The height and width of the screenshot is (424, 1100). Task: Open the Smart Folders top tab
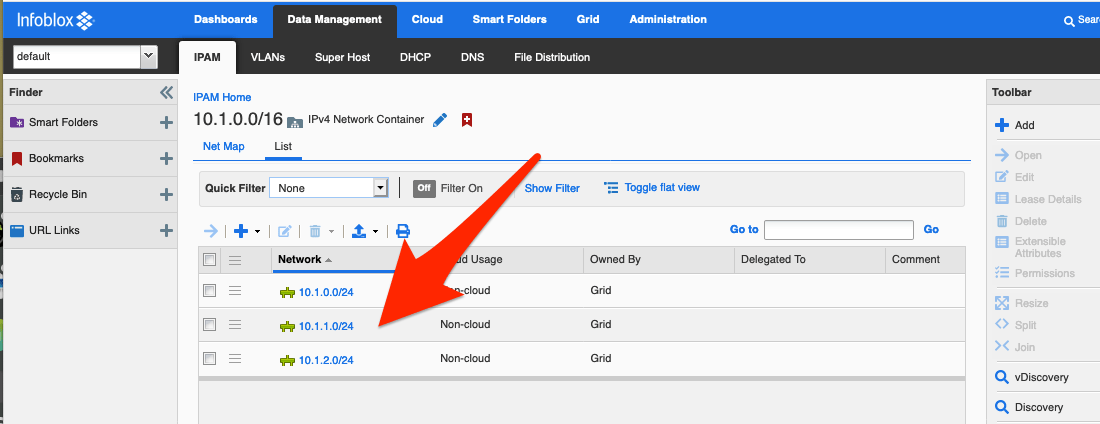click(x=509, y=20)
